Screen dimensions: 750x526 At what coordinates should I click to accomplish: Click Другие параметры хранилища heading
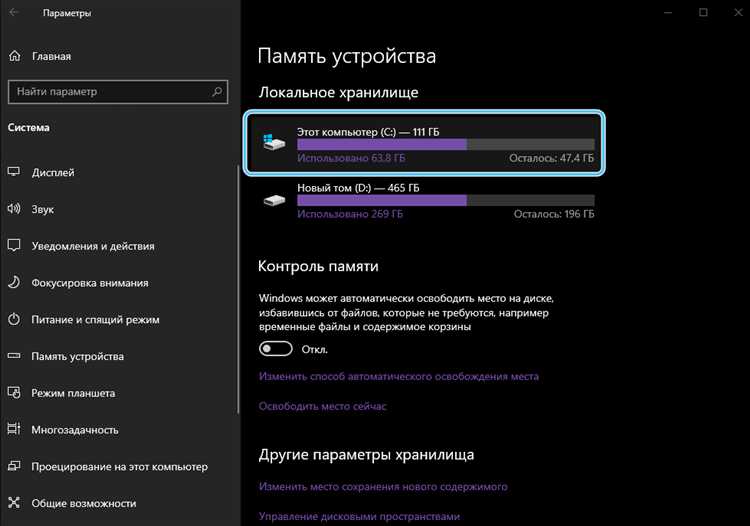pos(366,455)
